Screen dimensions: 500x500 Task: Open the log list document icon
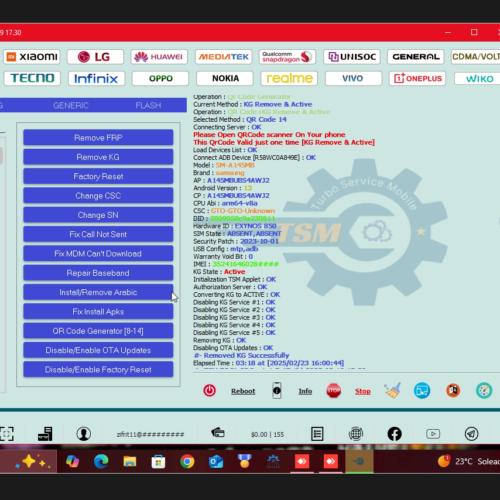click(x=317, y=434)
